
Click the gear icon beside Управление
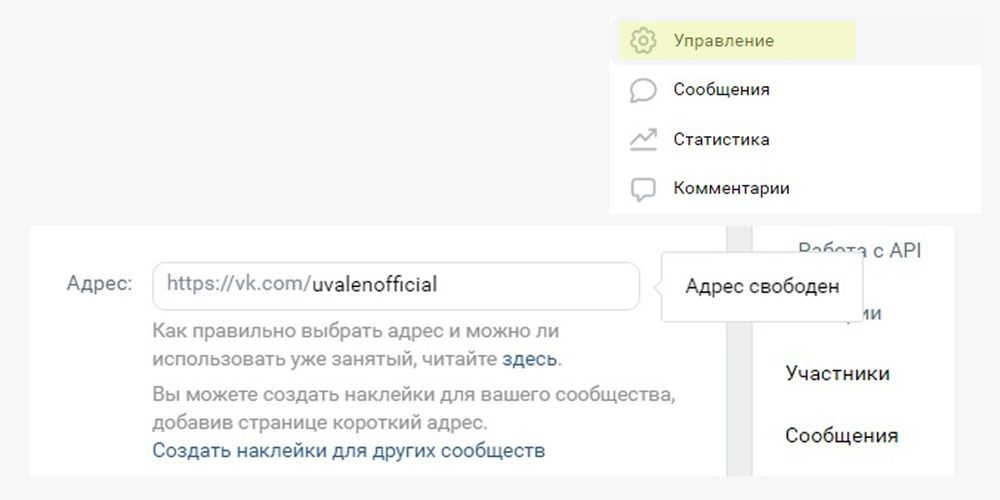tap(643, 41)
